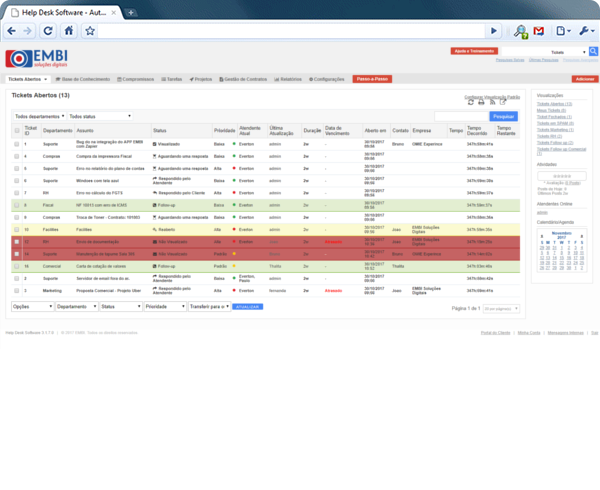The image size is (600, 490).
Task: Check the box for ticket 1 row
Action: [x=16, y=145]
